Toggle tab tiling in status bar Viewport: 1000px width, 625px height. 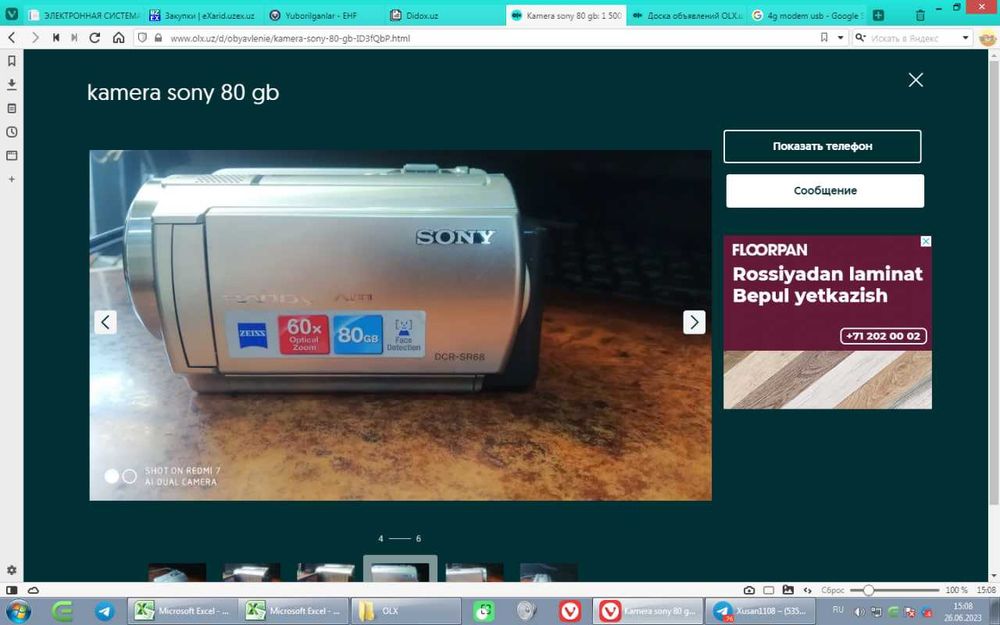768,590
